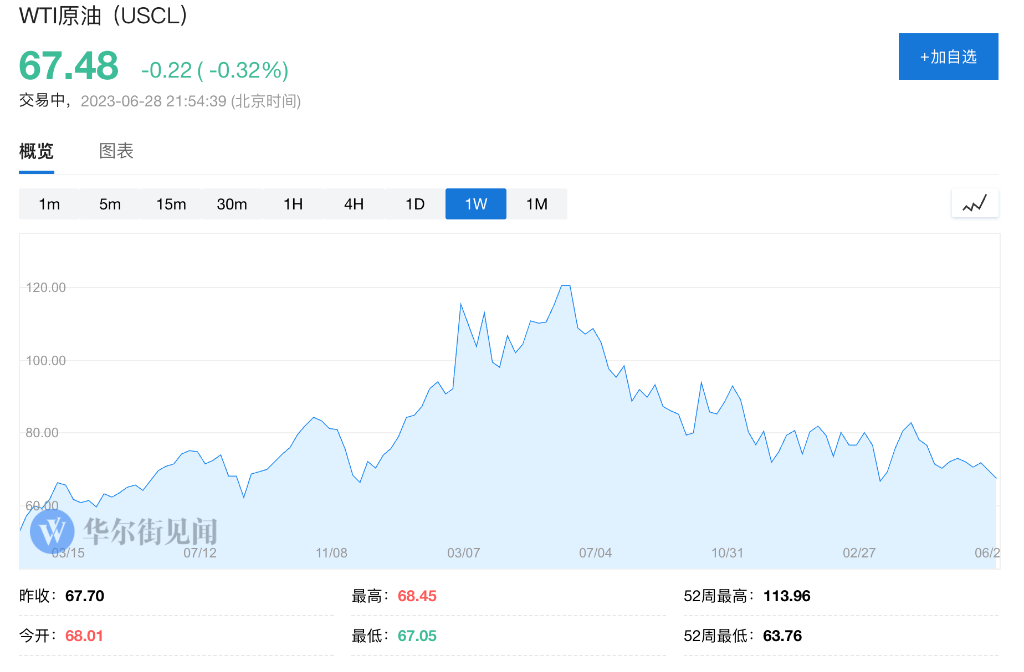Screen dimensions: 1024x672
Task: Pick the 4H interval button
Action: 354,204
